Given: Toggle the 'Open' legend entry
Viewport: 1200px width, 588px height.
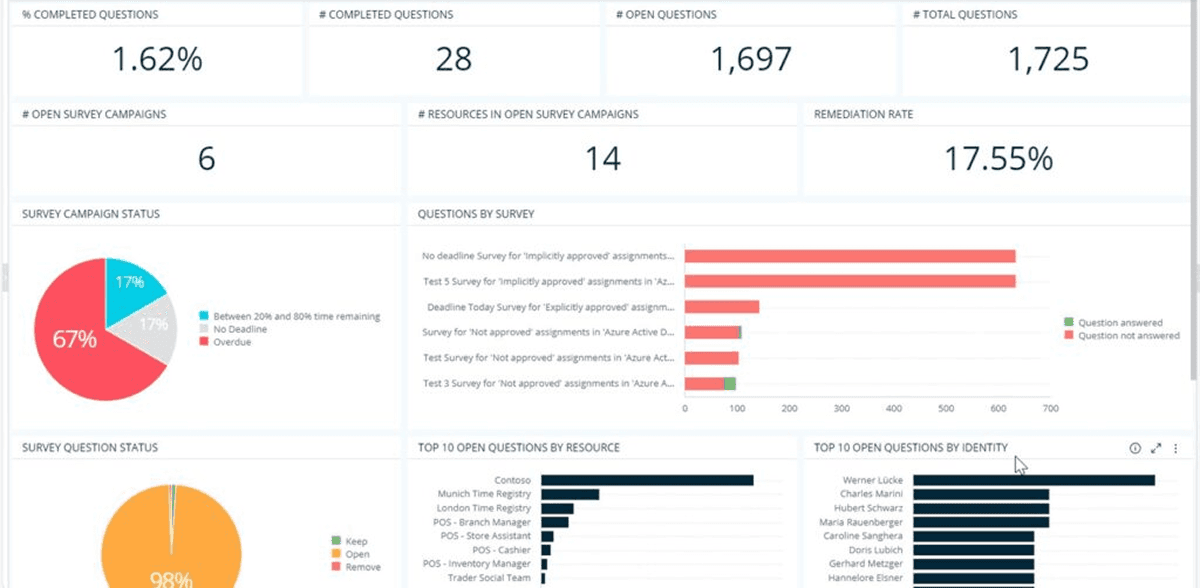Looking at the screenshot, I should [x=350, y=554].
